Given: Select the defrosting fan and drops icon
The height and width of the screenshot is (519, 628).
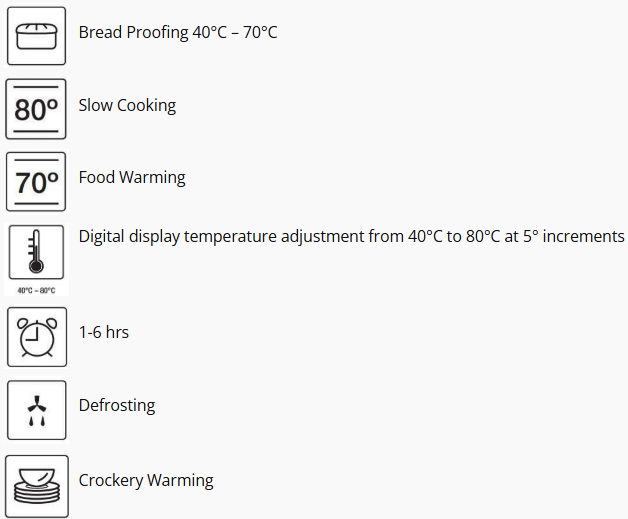Looking at the screenshot, I should 36,410.
